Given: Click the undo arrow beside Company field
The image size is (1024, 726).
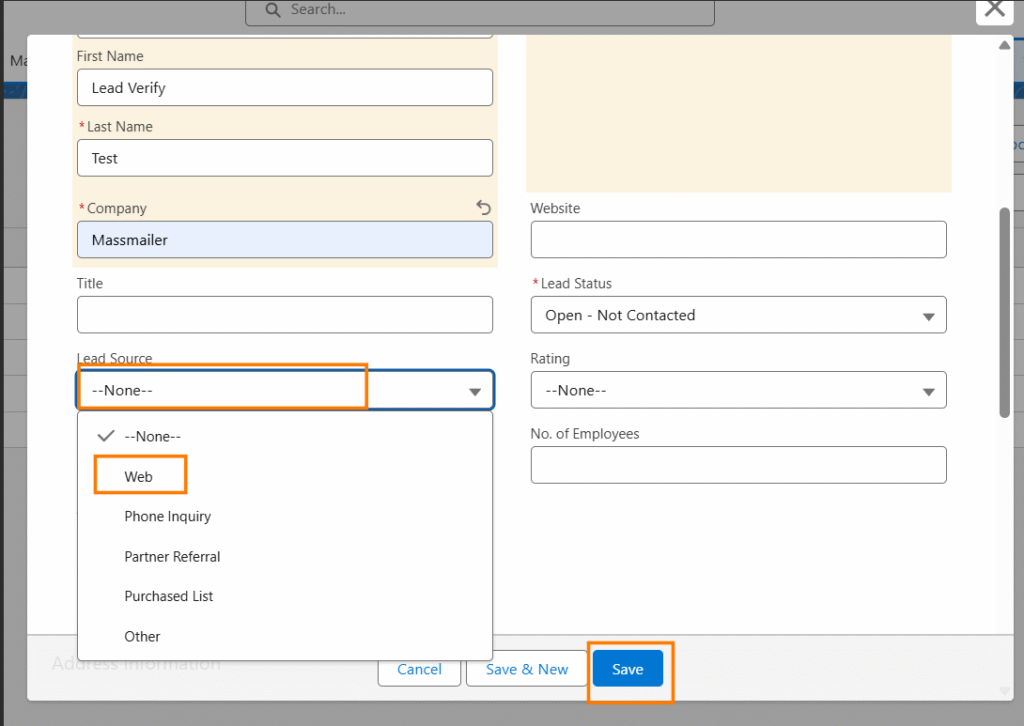Looking at the screenshot, I should coord(484,208).
